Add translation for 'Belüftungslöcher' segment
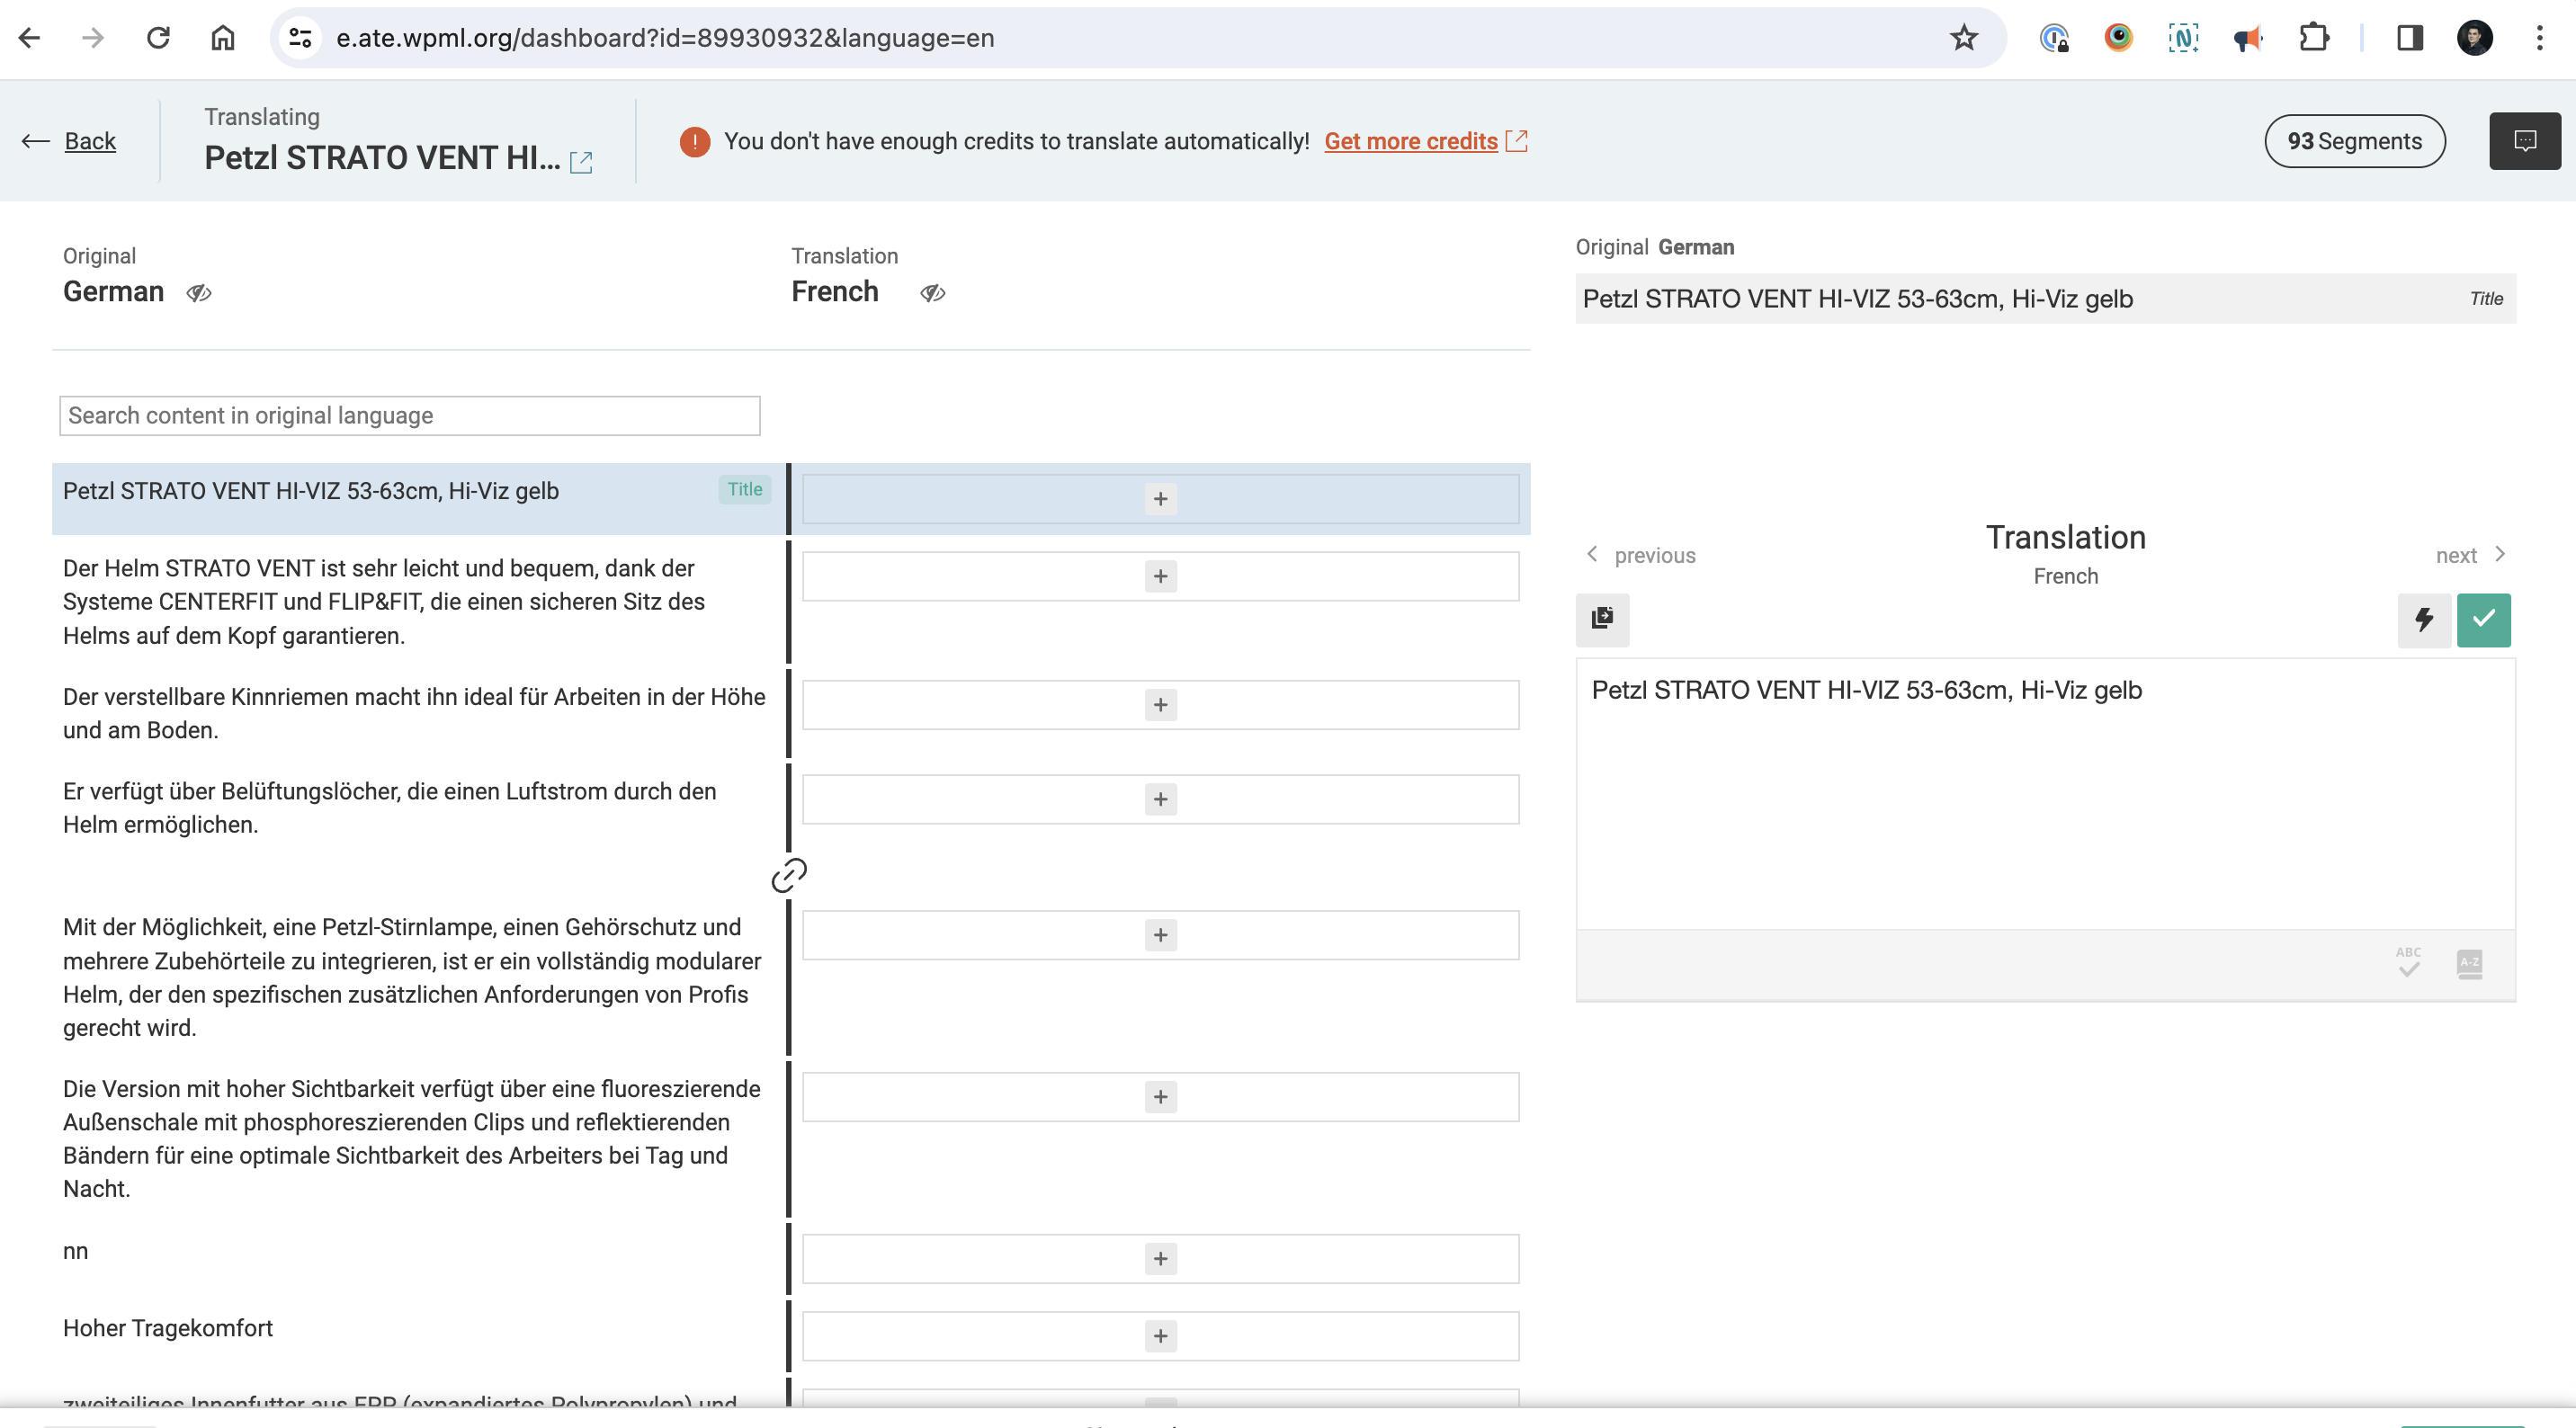The height and width of the screenshot is (1428, 2576). (x=1160, y=799)
